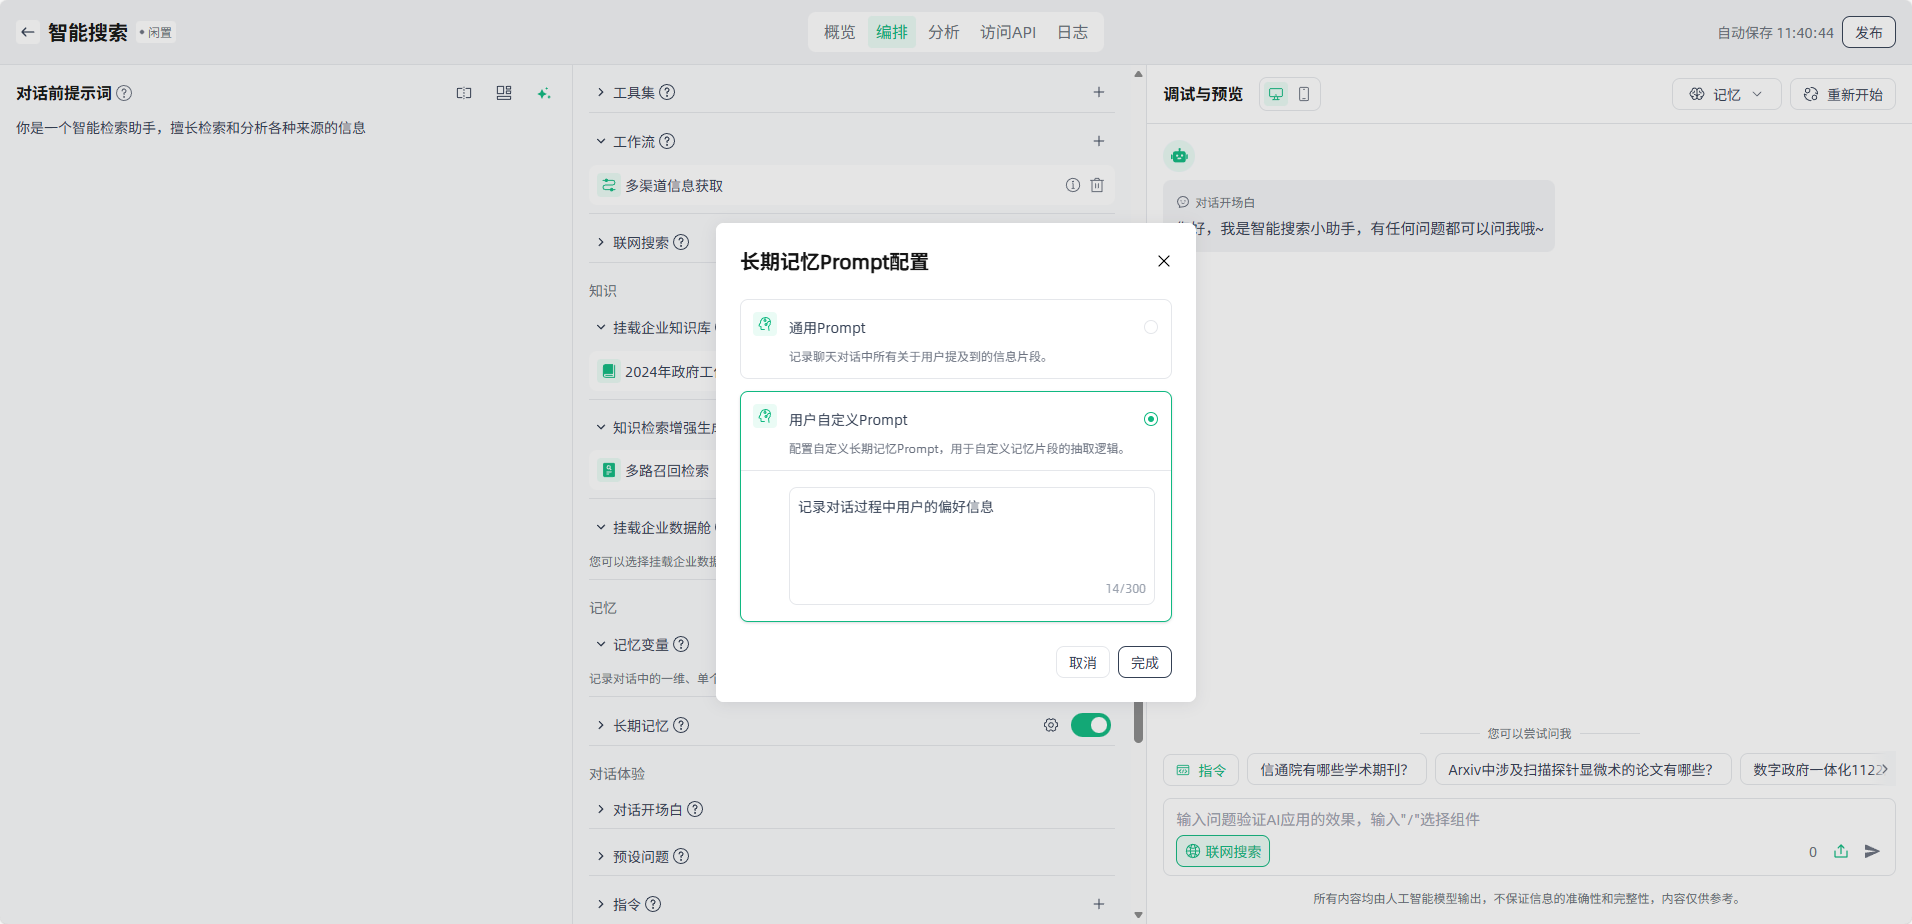Image resolution: width=1912 pixels, height=924 pixels.
Task: Select the 通用Prompt radio option
Action: click(x=1151, y=327)
